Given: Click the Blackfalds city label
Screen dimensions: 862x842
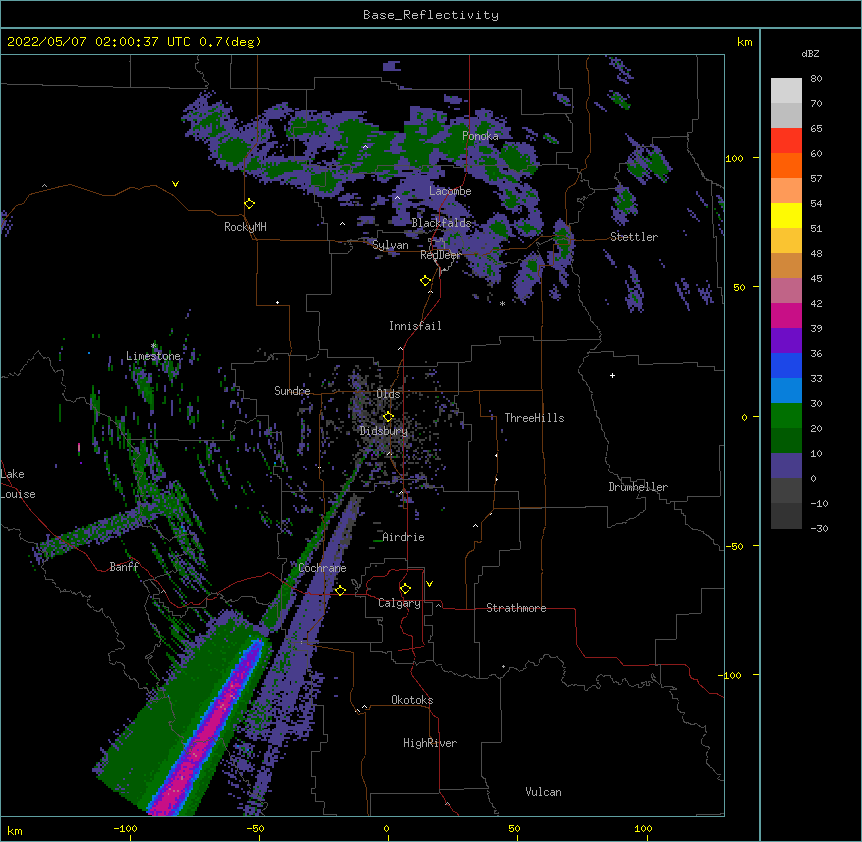Looking at the screenshot, I should click(x=441, y=223).
